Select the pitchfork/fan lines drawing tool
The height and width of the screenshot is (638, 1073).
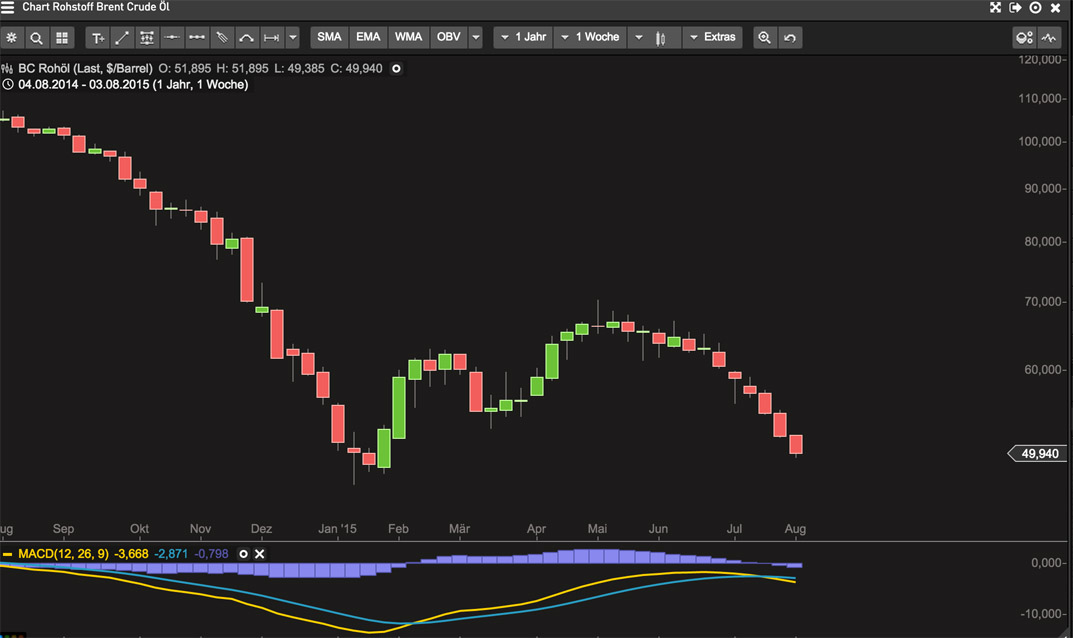click(x=222, y=38)
